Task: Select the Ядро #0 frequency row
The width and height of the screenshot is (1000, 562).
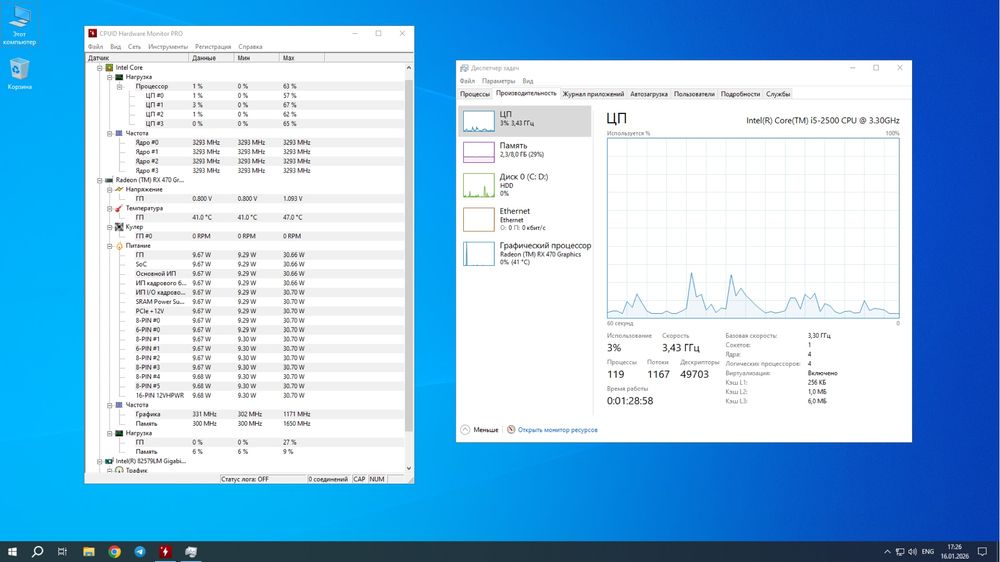Action: [x=245, y=143]
